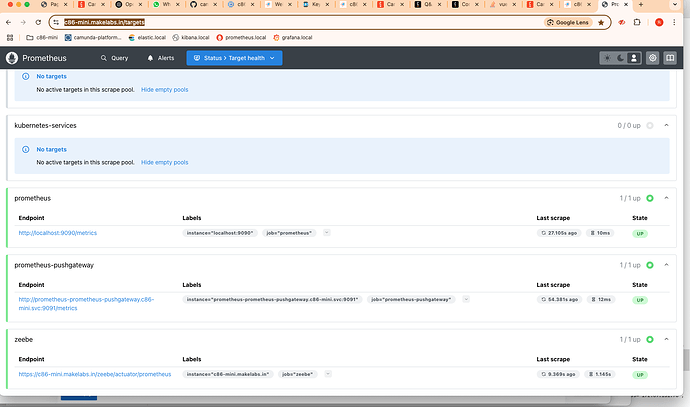Open the apps grid in bookmarks bar

(x=10, y=37)
